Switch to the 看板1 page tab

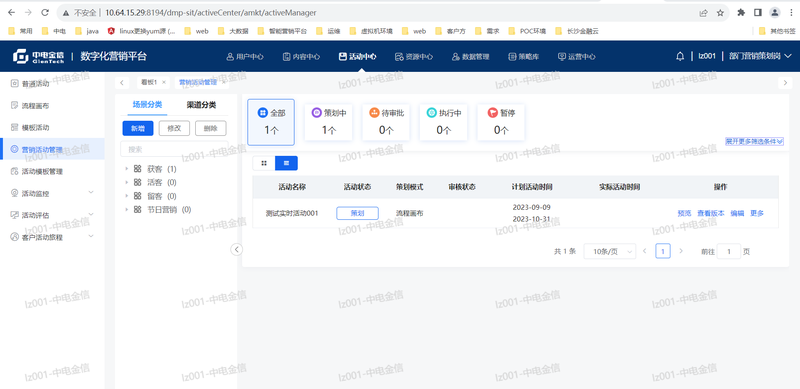click(x=148, y=82)
